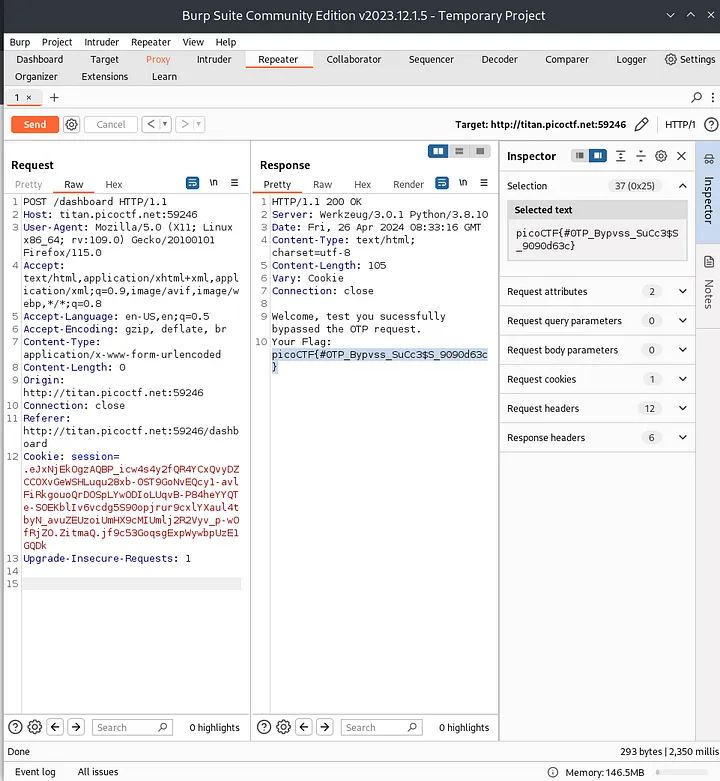
Task: Toggle Request non-printable characters \n
Action: 214,183
